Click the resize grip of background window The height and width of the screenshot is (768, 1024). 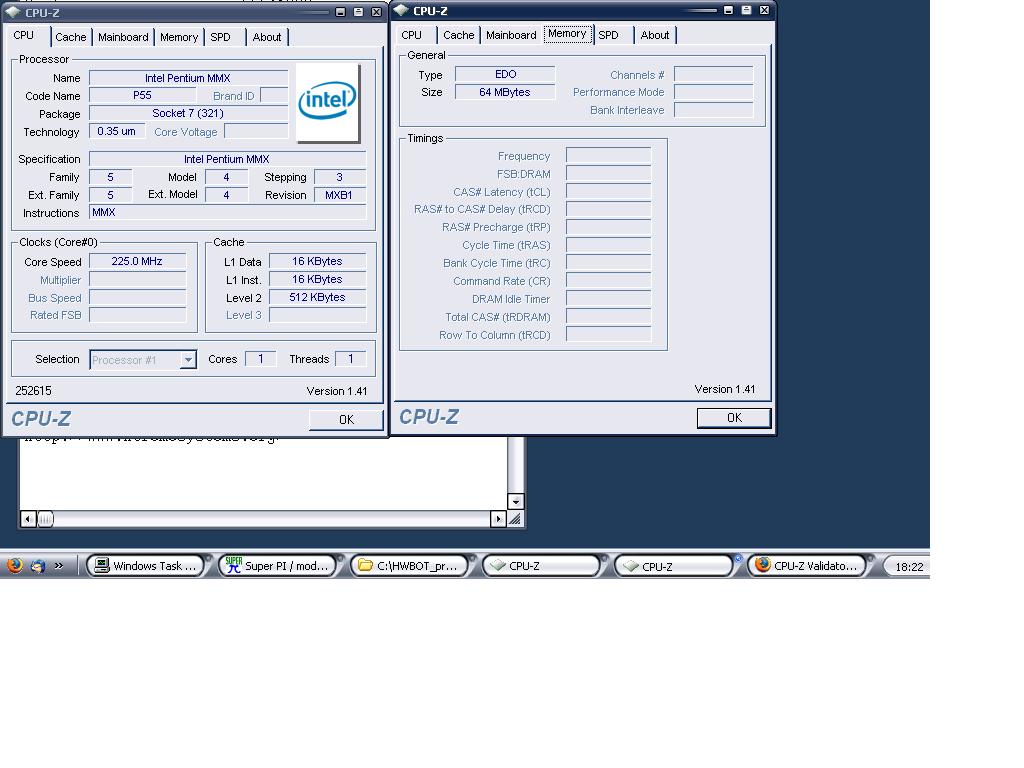pos(516,519)
